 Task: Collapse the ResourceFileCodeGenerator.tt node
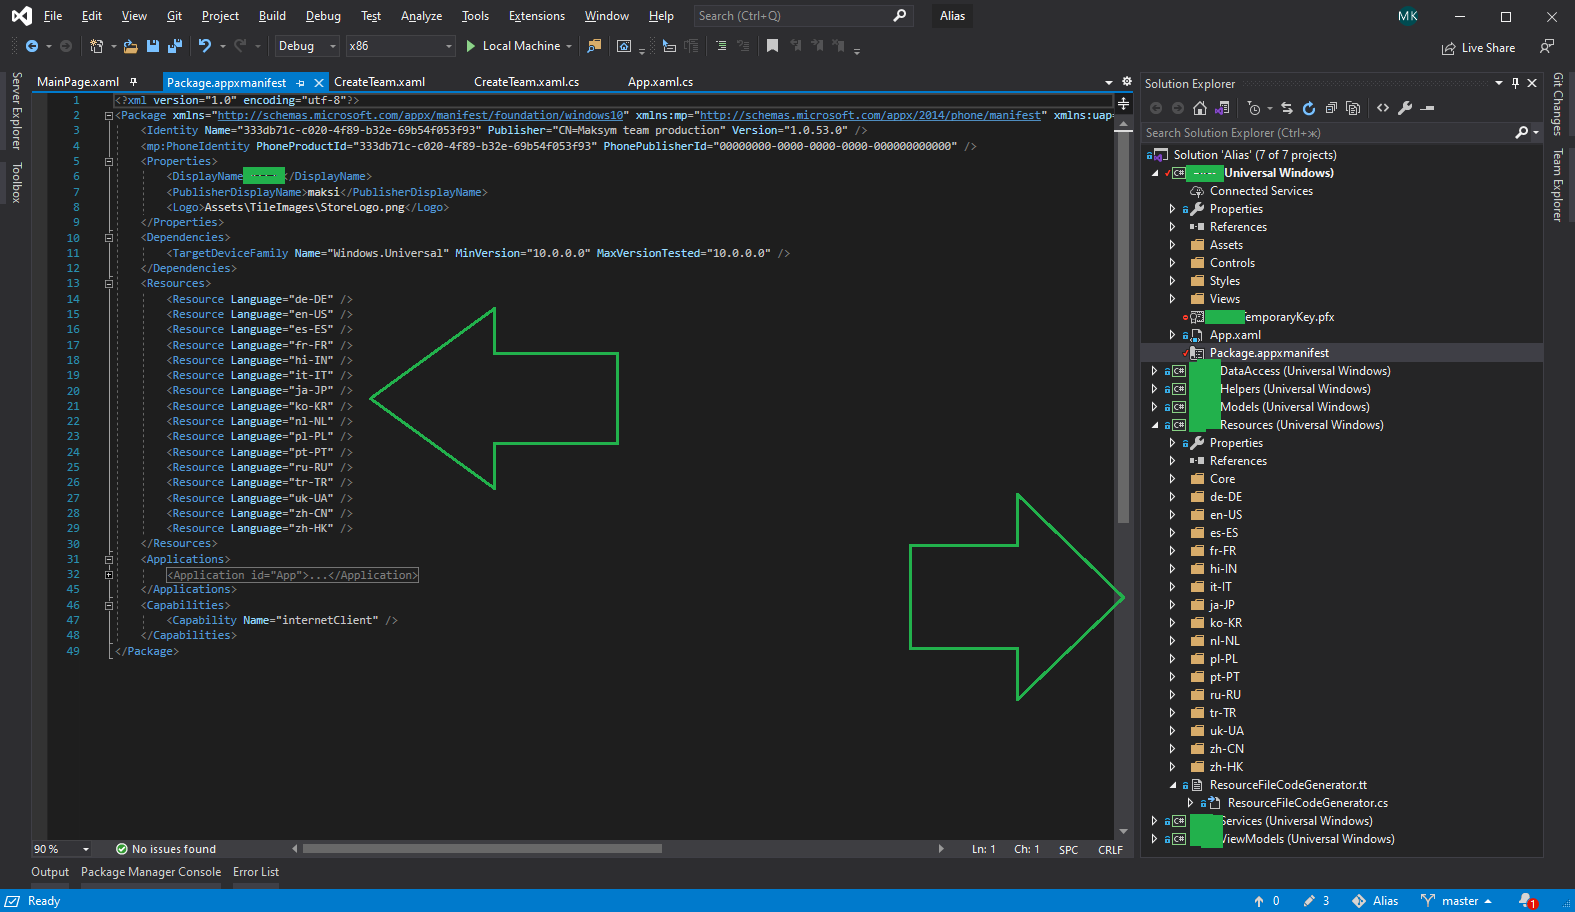[x=1172, y=785]
